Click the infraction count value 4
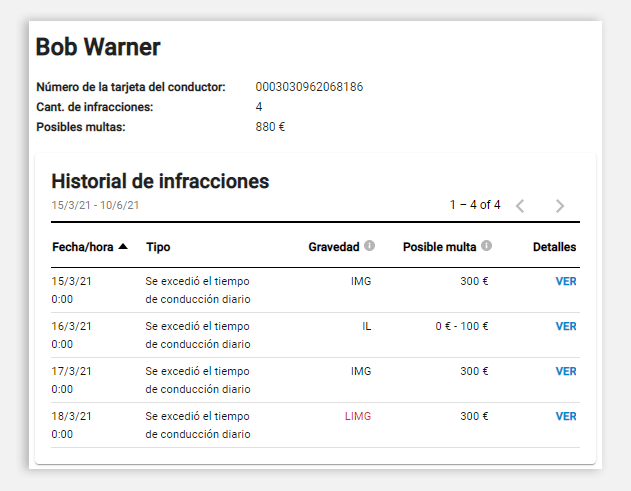Viewport: 631px width, 491px height. tap(259, 107)
